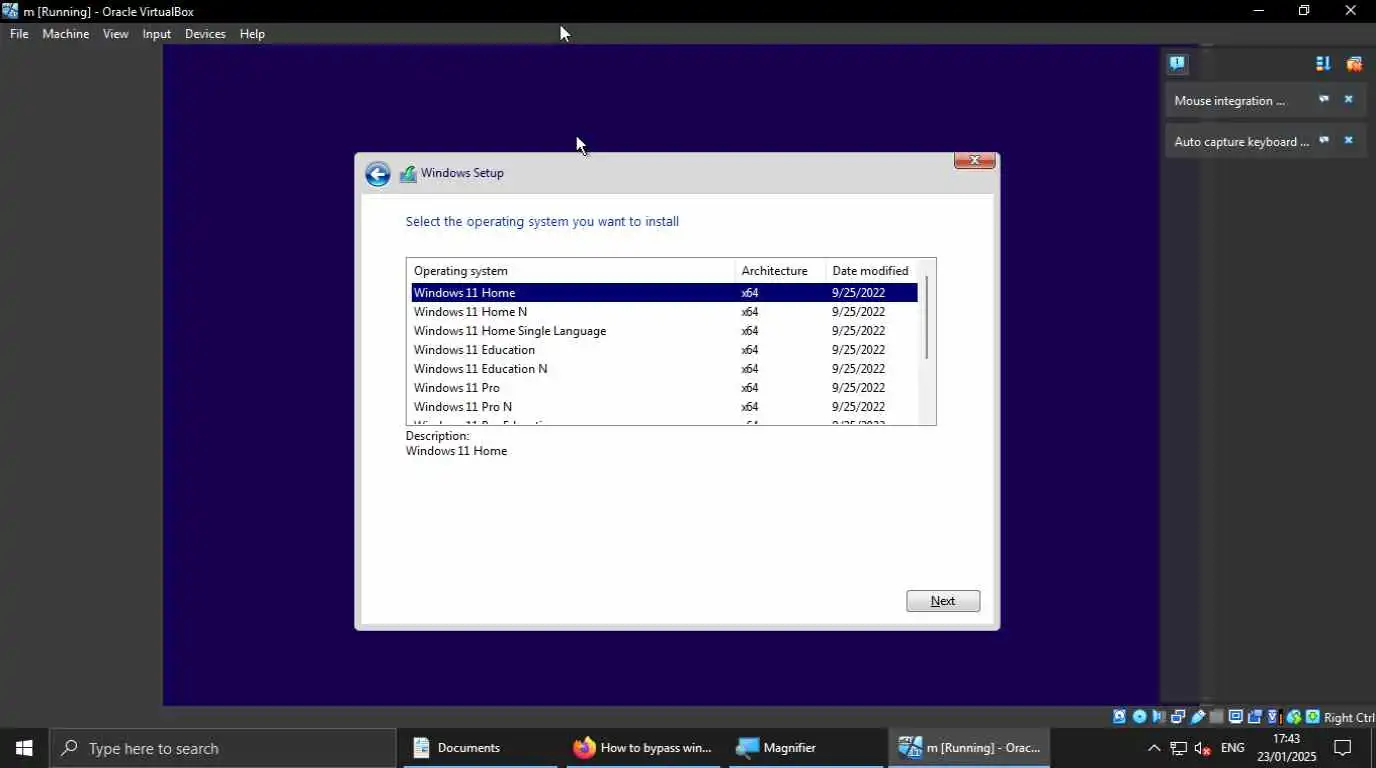This screenshot has height=768, width=1376.
Task: Open the Input menu
Action: click(157, 34)
